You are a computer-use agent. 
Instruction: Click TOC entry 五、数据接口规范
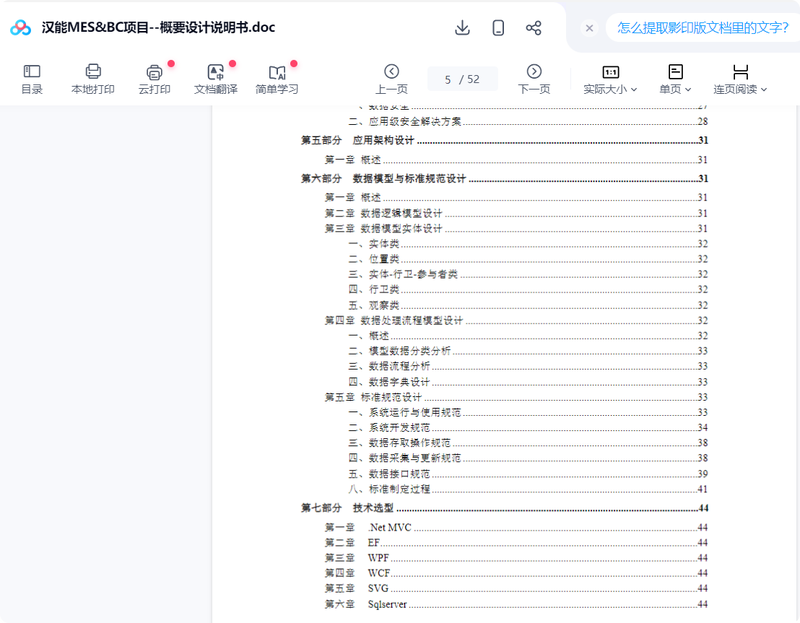(x=528, y=474)
